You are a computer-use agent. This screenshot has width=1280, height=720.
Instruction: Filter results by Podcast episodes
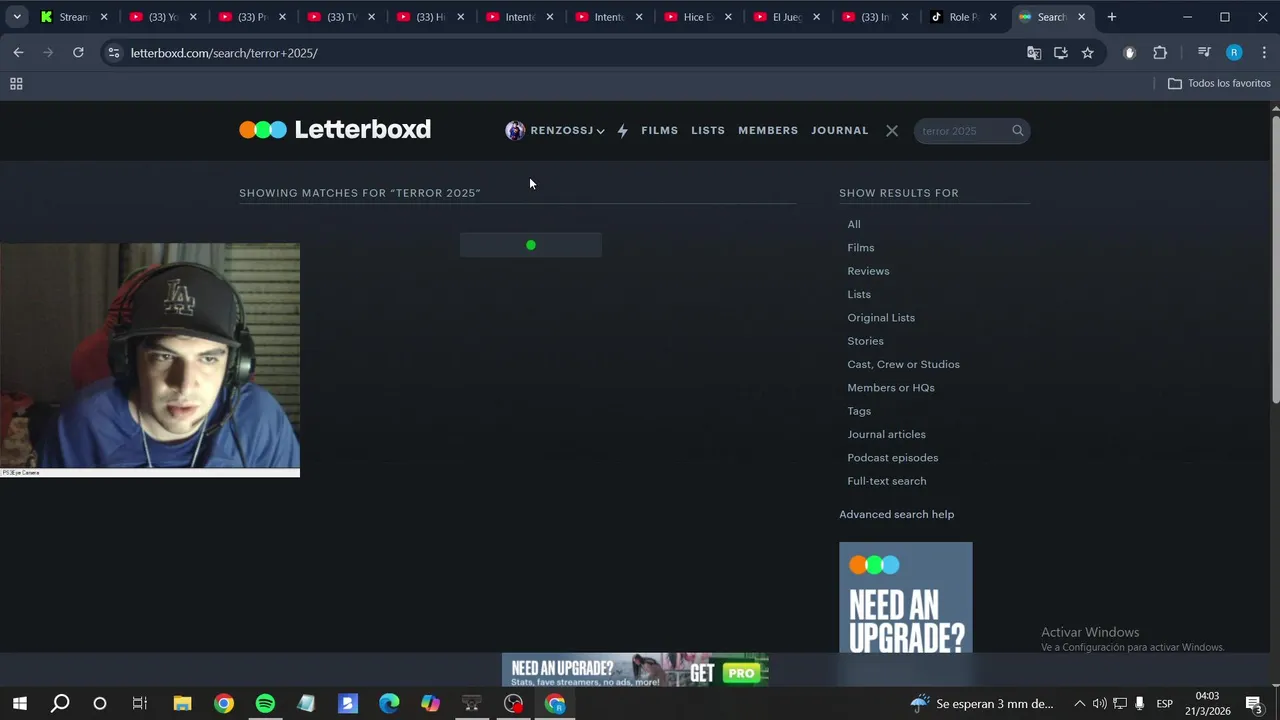893,458
